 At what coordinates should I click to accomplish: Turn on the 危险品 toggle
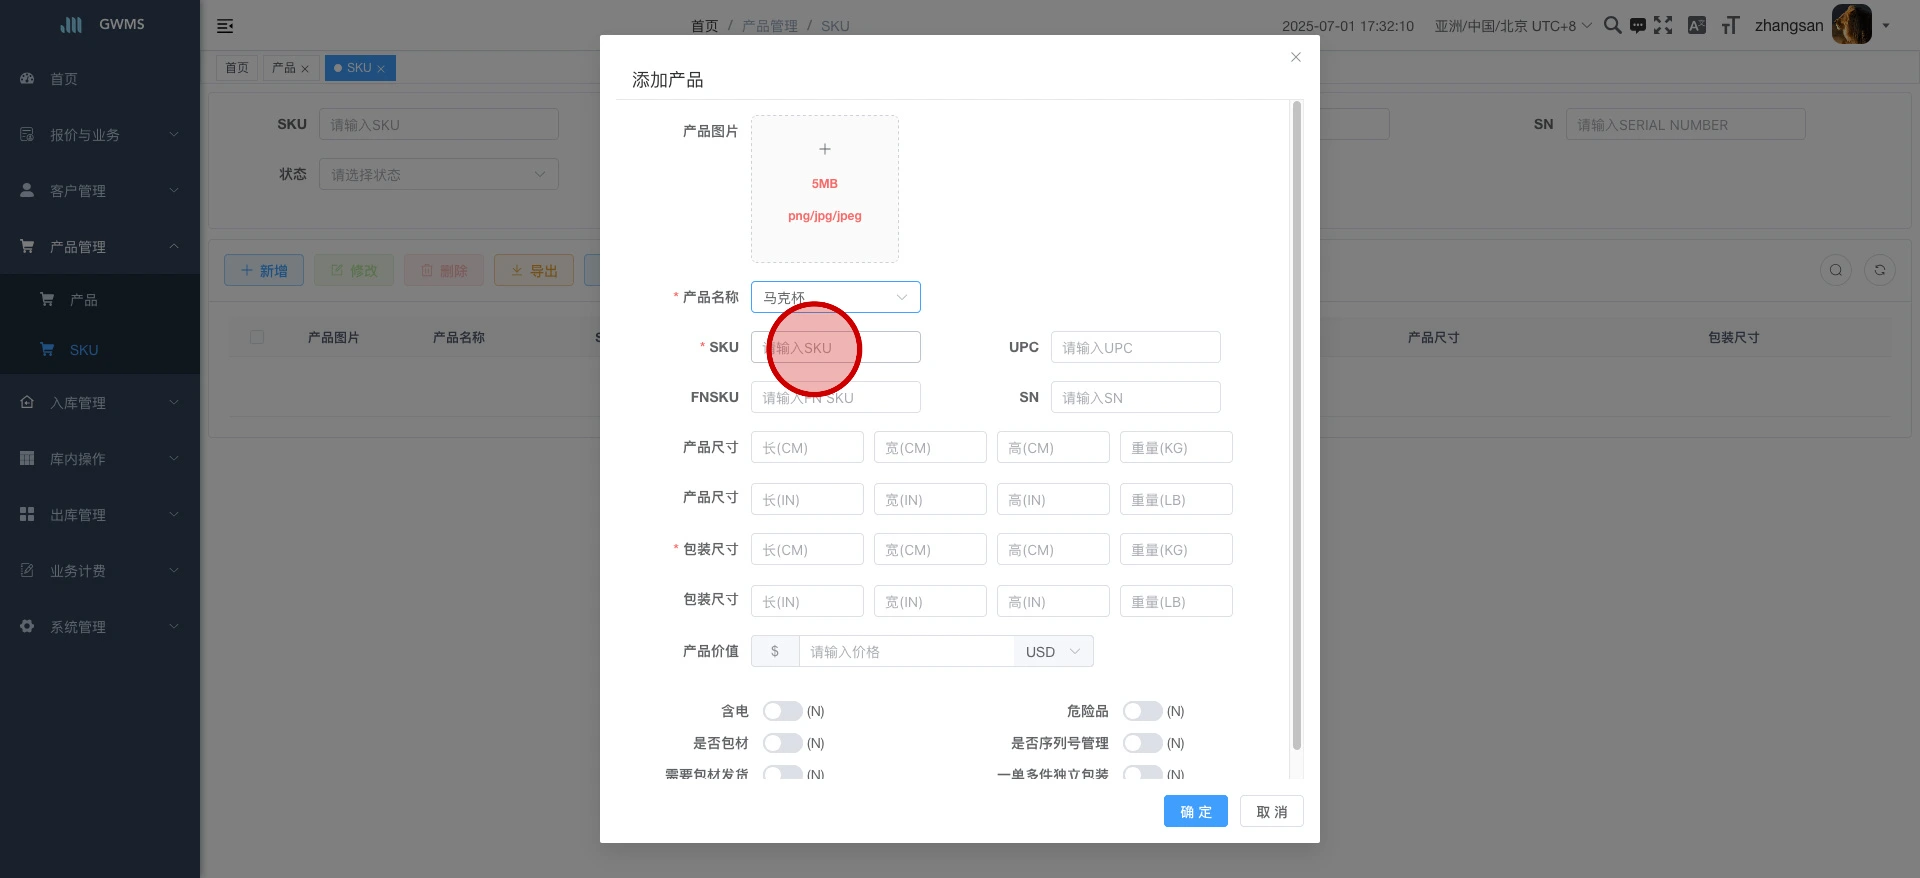click(1142, 711)
